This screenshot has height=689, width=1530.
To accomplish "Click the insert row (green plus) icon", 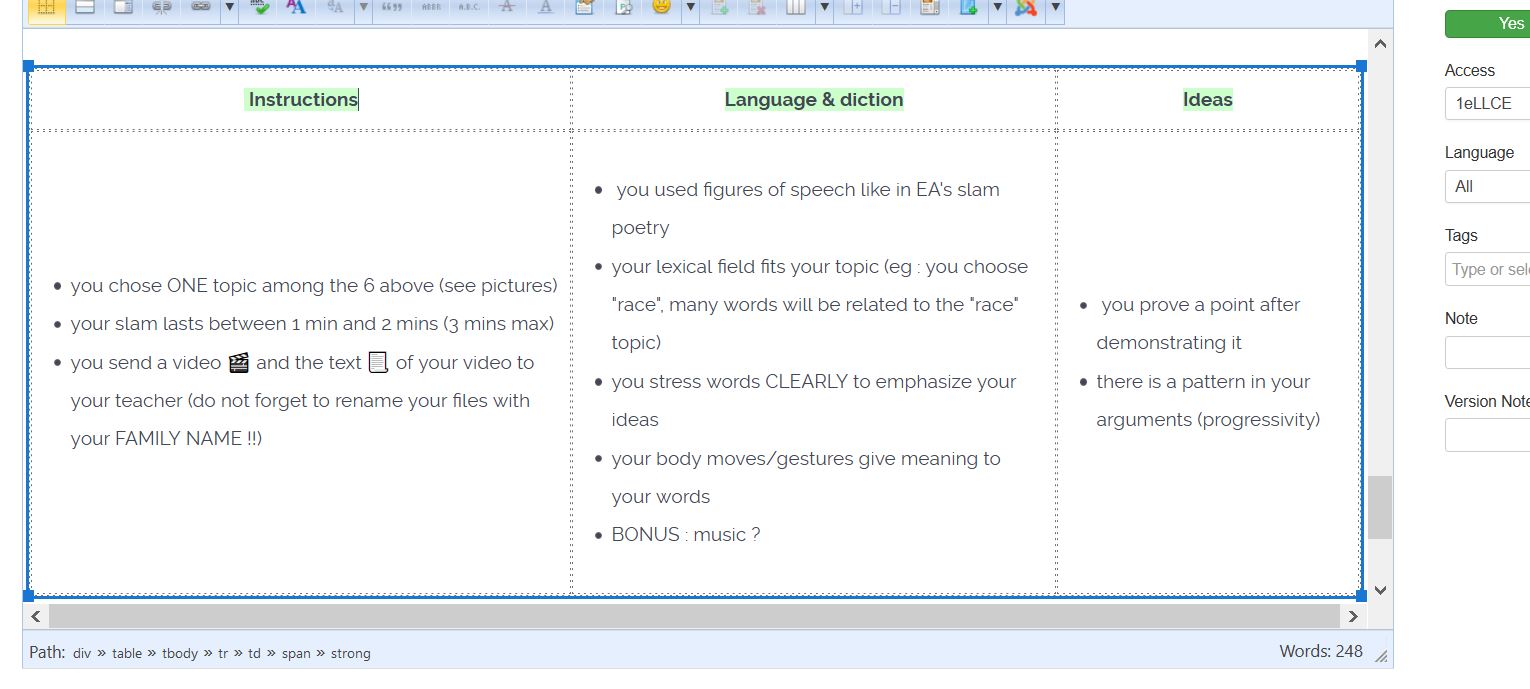I will [720, 8].
